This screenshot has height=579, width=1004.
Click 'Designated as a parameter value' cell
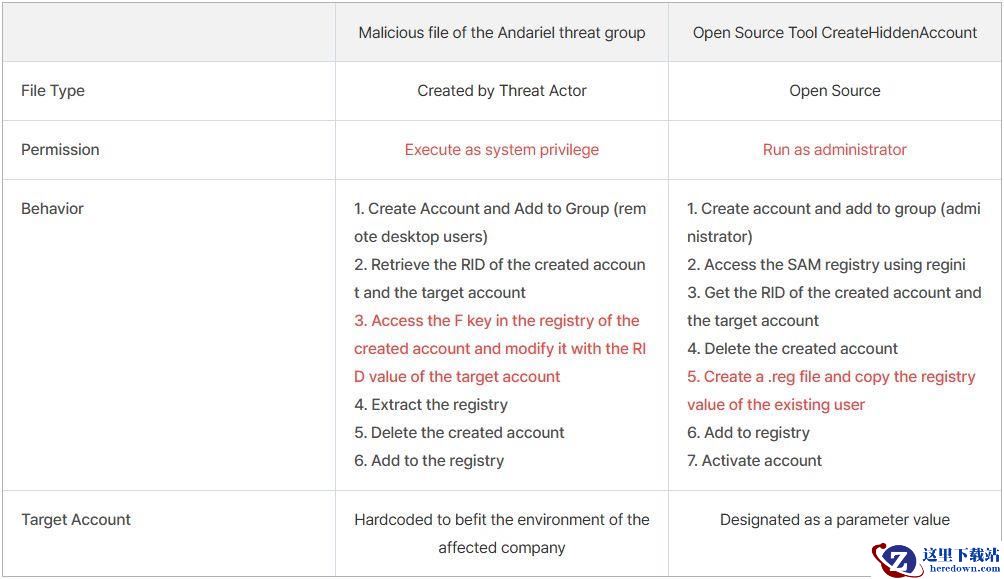coord(834,519)
